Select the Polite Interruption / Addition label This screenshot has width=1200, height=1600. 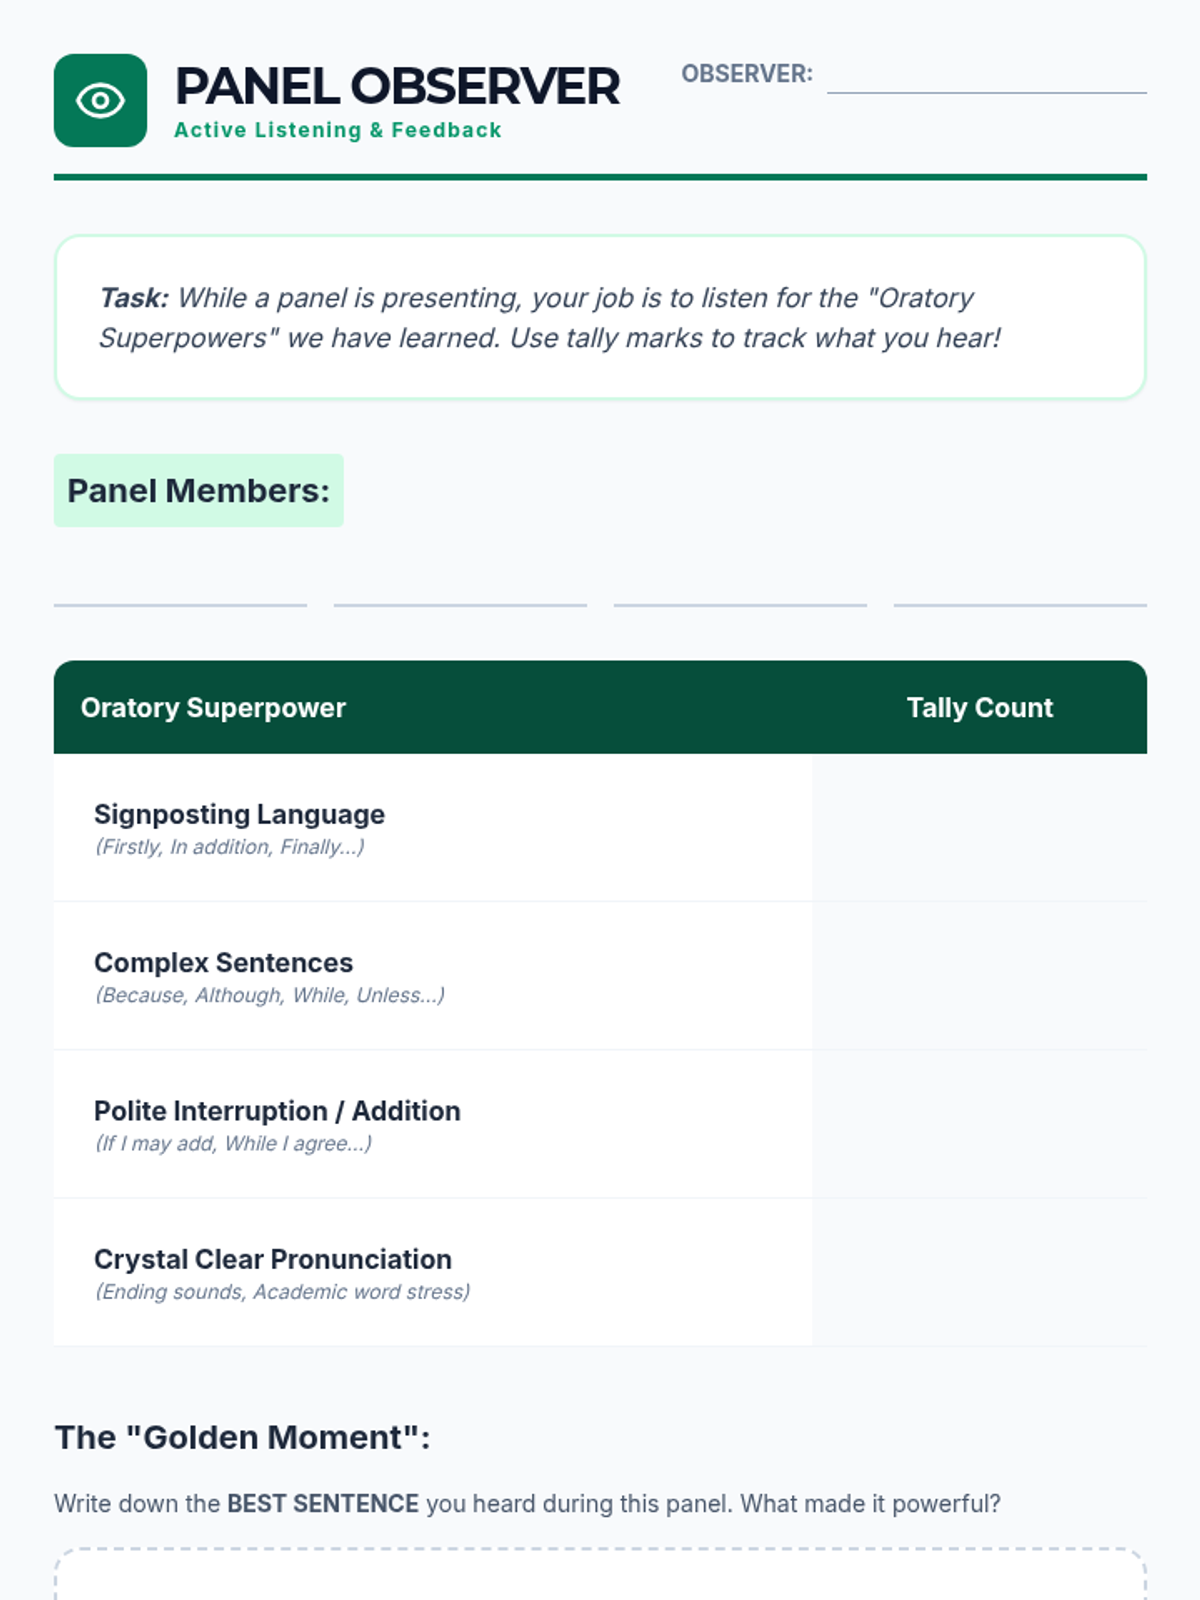[277, 1111]
